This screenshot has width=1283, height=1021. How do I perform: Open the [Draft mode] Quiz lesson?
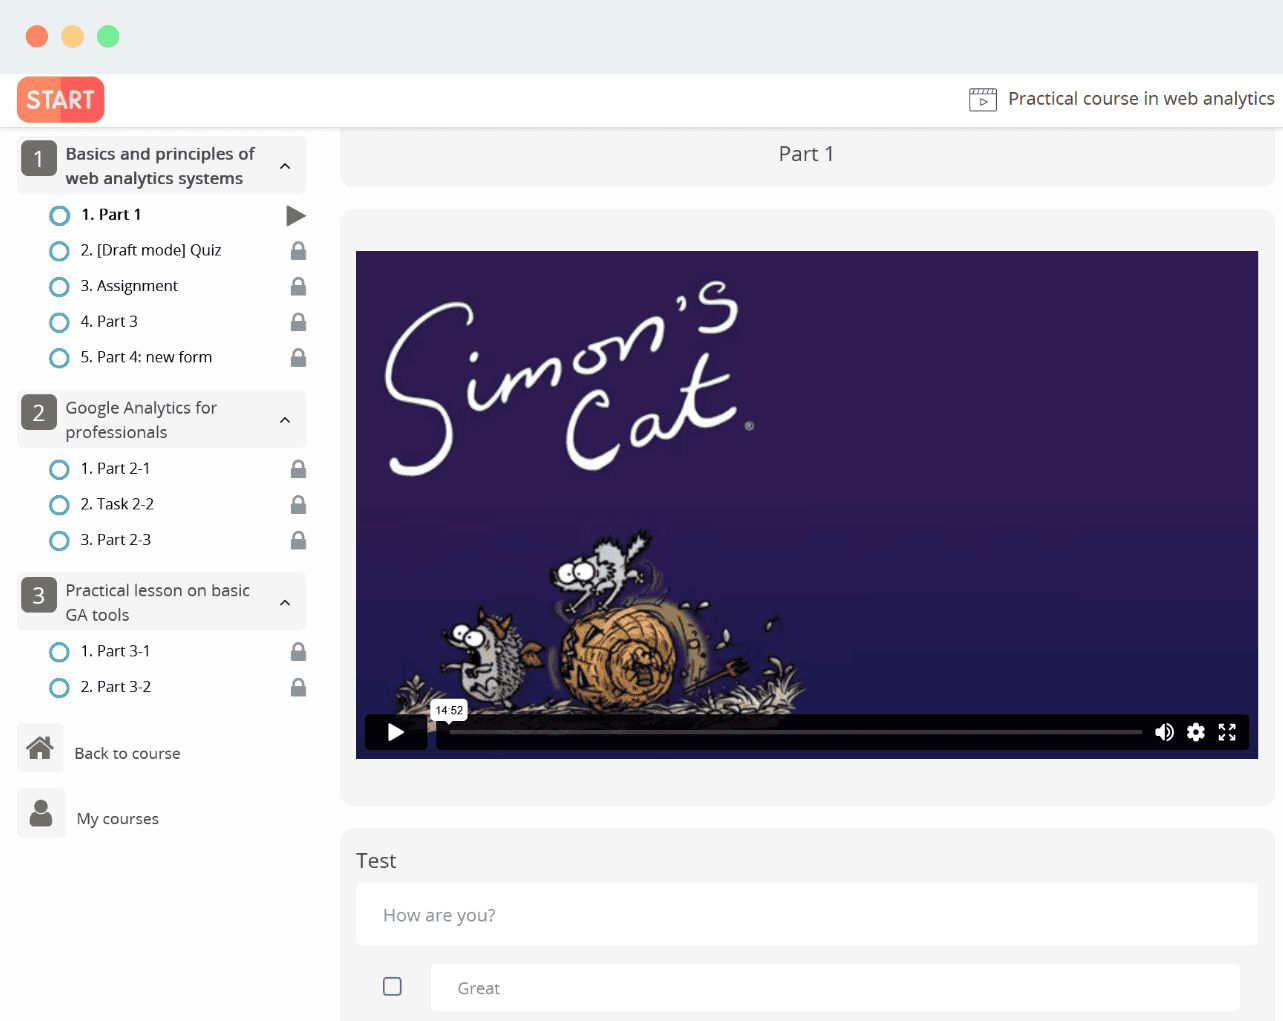(150, 250)
